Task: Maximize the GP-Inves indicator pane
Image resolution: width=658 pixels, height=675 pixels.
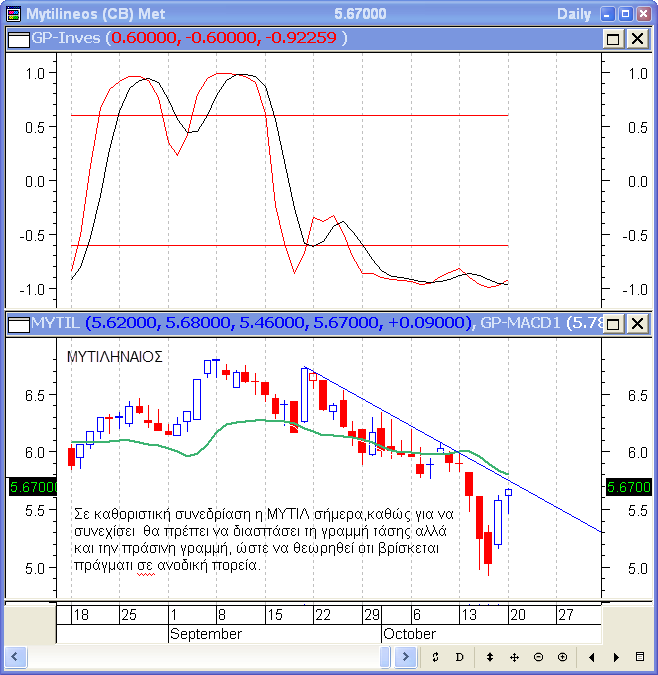Action: pos(613,38)
